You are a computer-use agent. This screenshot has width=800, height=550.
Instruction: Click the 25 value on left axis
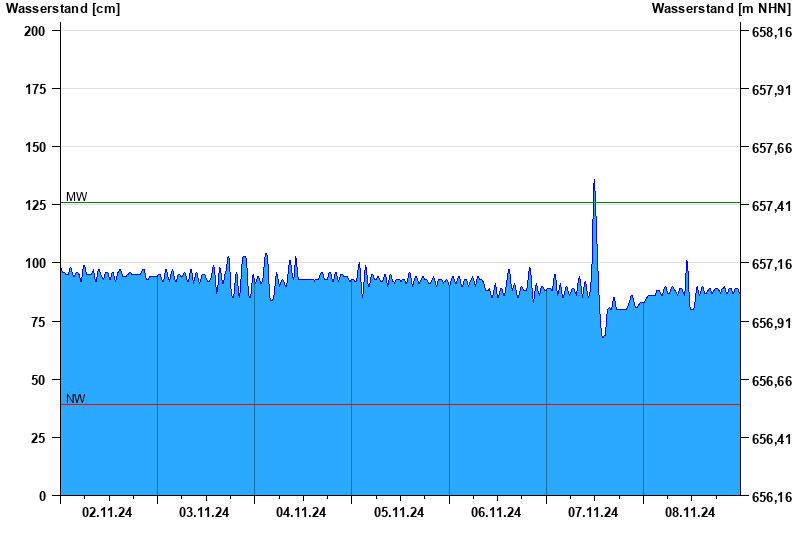[x=38, y=438]
